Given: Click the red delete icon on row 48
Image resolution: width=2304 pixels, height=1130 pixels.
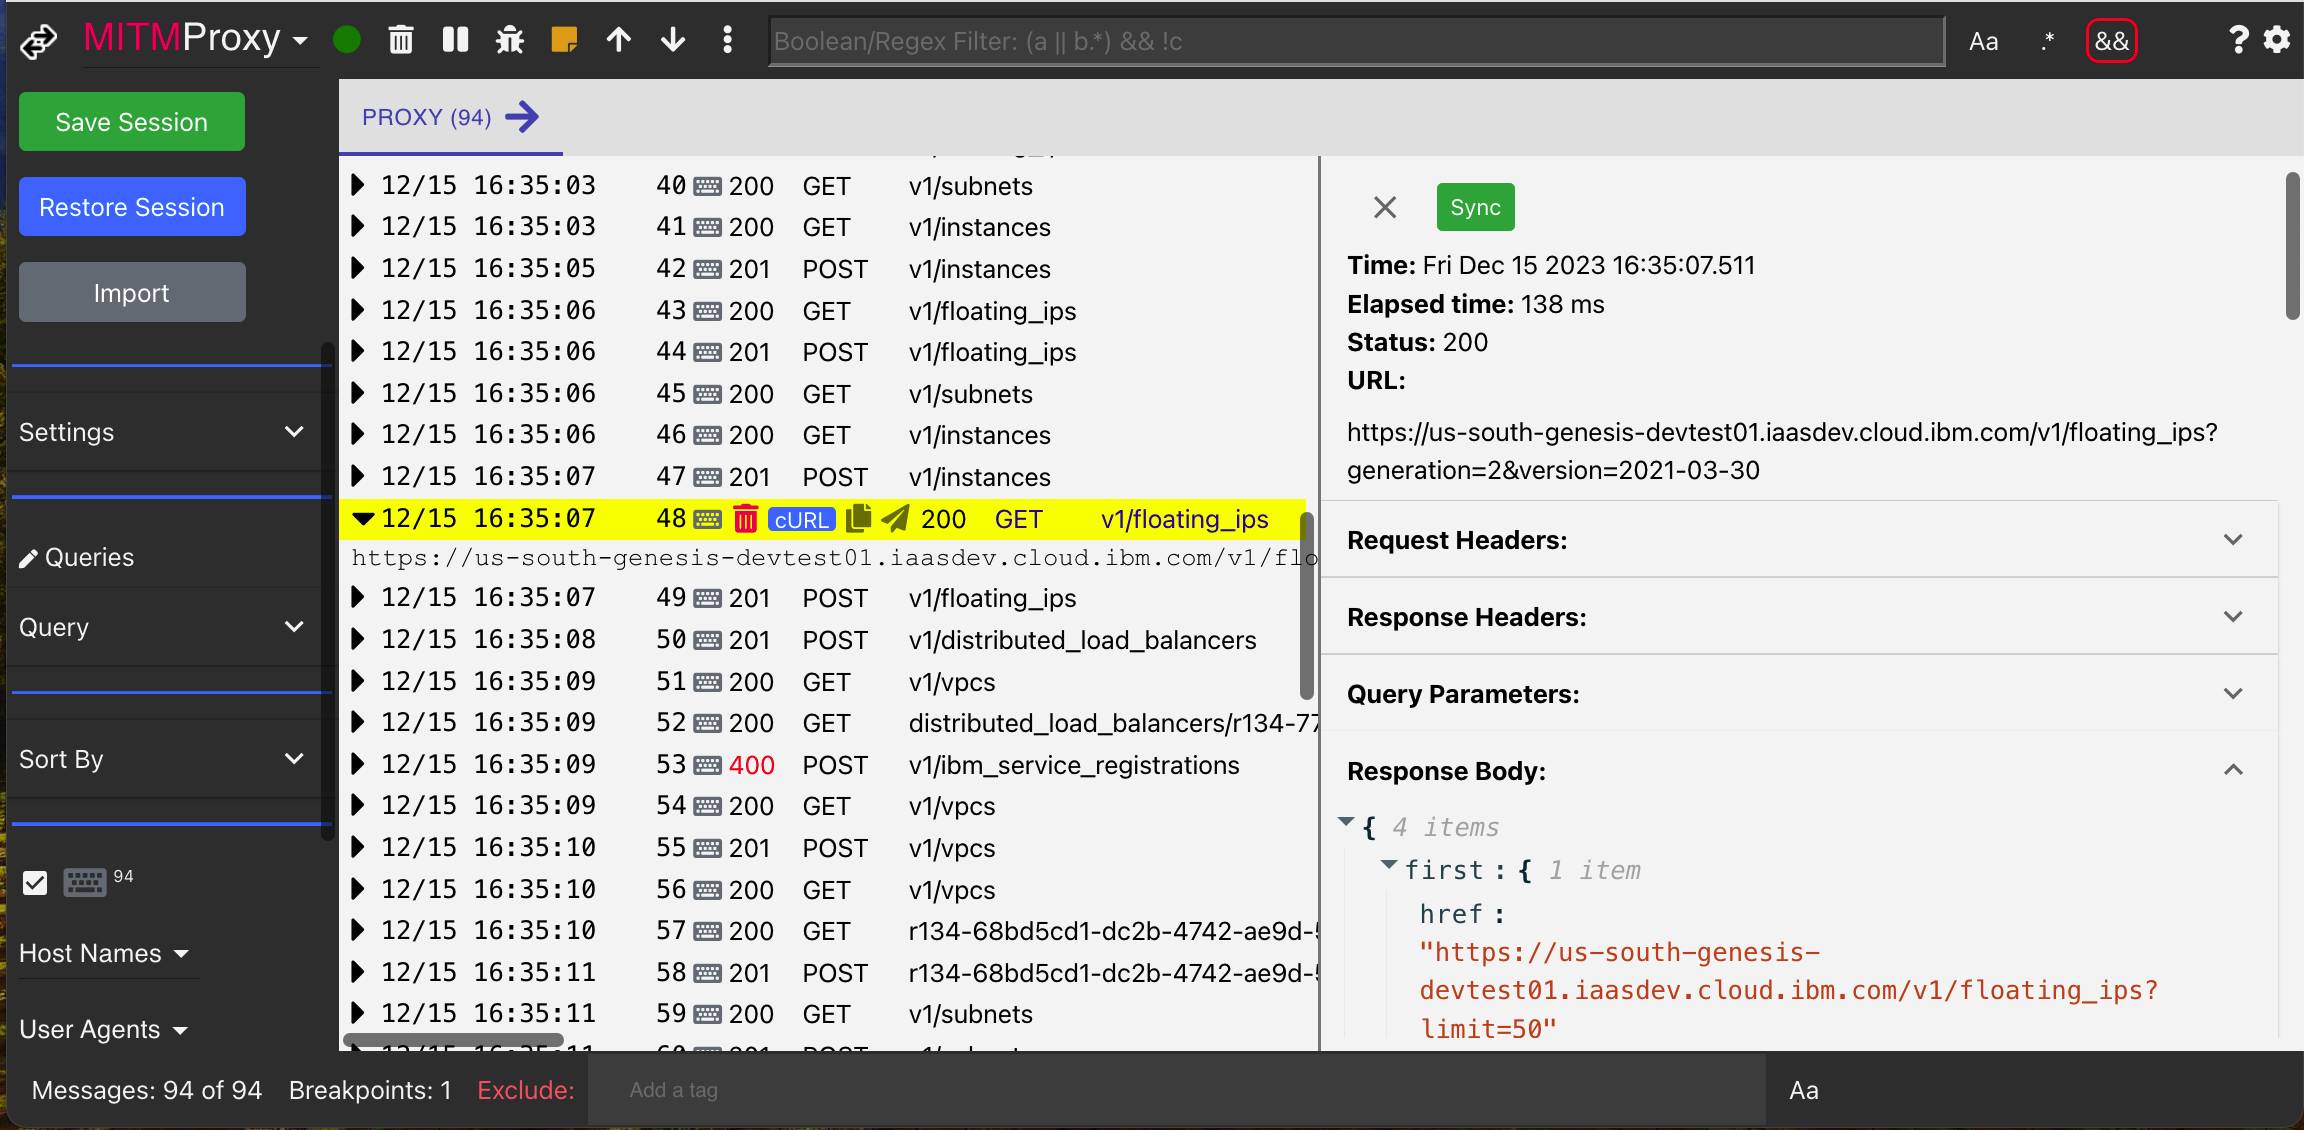Looking at the screenshot, I should (x=745, y=519).
